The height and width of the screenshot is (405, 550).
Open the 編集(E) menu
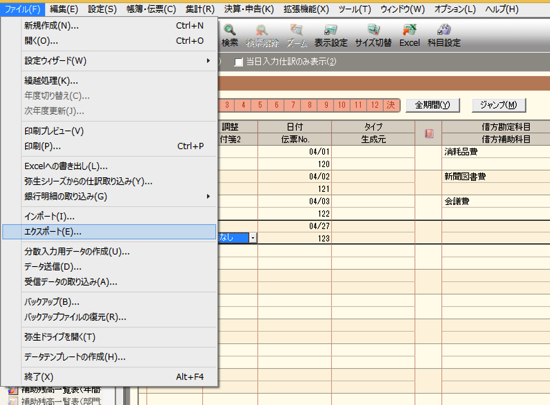[64, 9]
